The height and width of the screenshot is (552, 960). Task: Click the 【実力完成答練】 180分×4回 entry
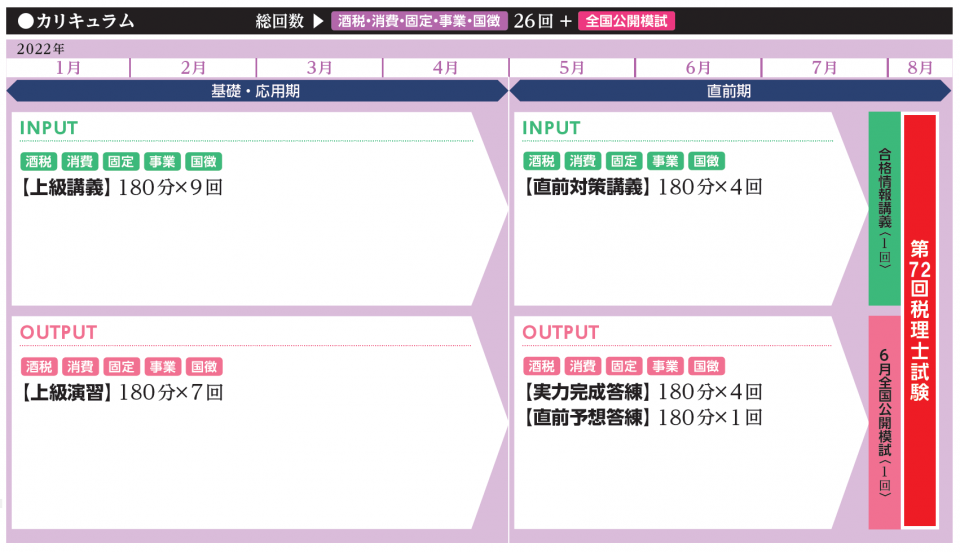(x=642, y=392)
